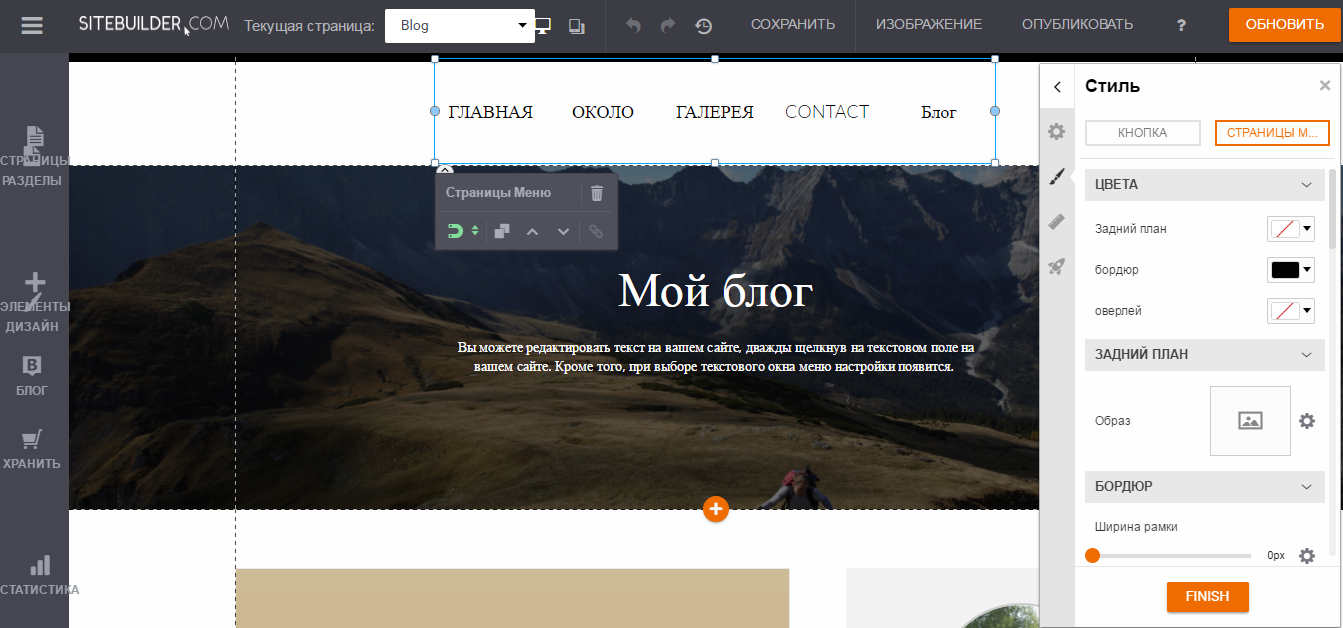The image size is (1343, 628).
Task: Open the revision history clock icon
Action: click(x=704, y=26)
